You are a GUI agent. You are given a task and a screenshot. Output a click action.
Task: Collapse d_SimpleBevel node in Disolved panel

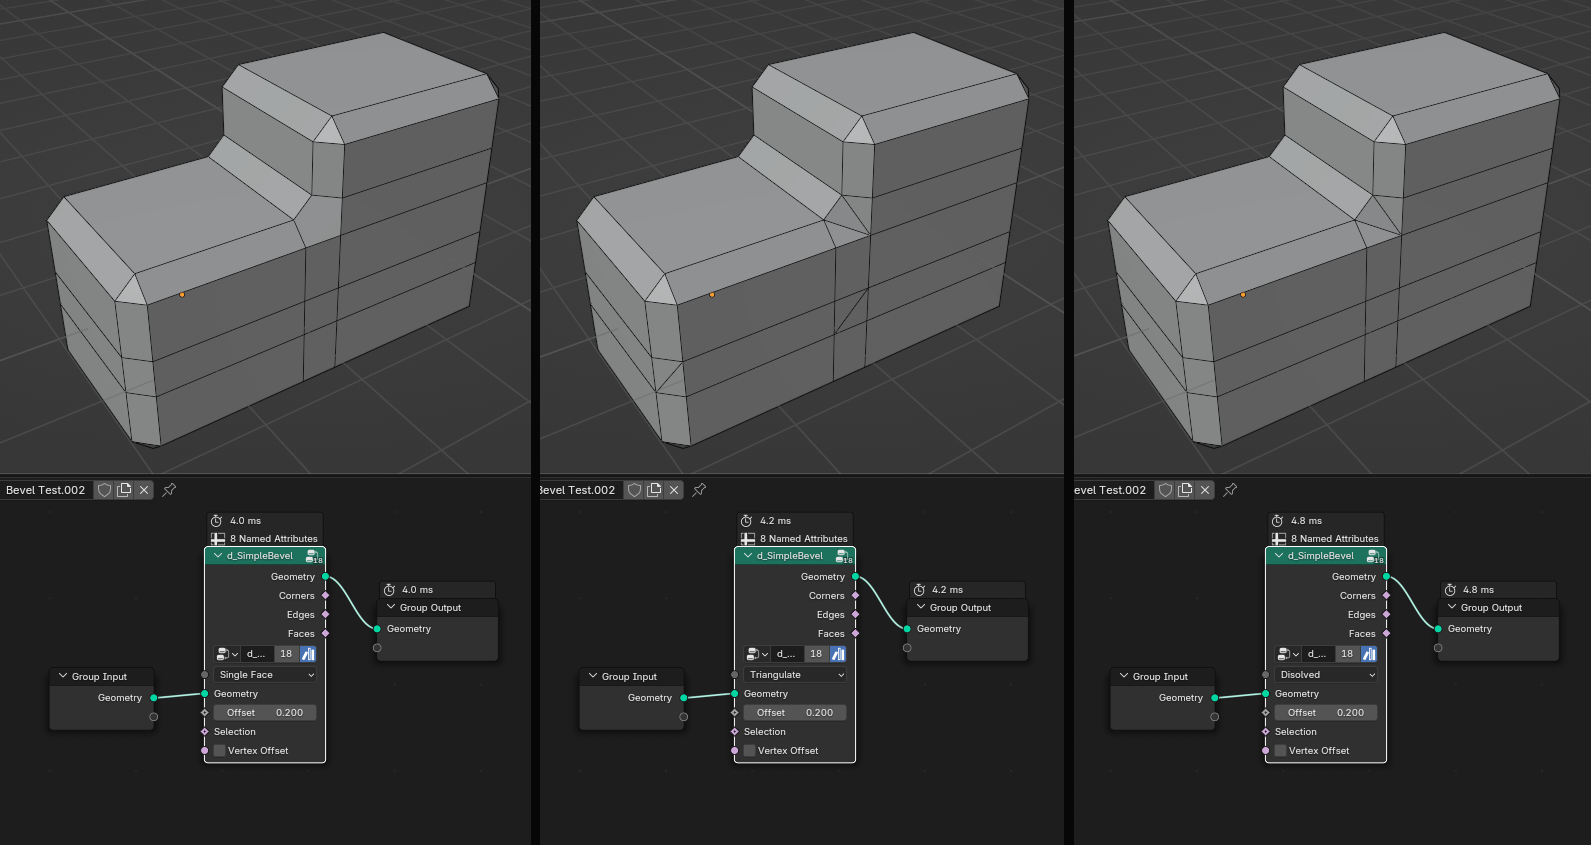pos(1279,556)
